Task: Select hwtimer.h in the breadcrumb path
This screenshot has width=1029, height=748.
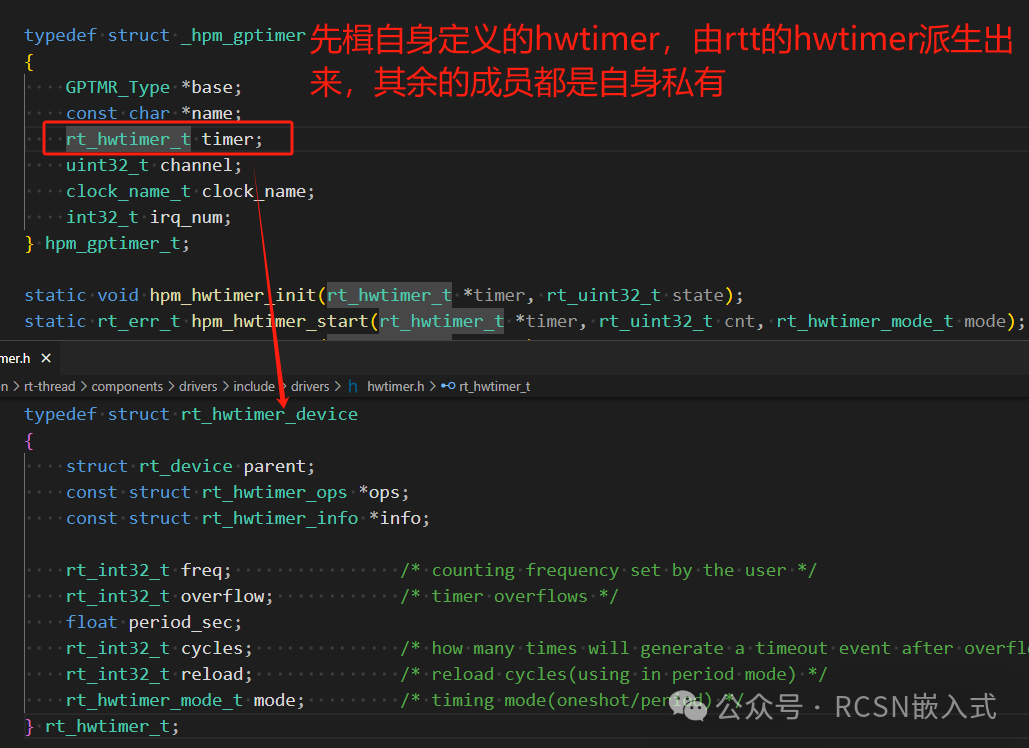Action: coord(395,386)
